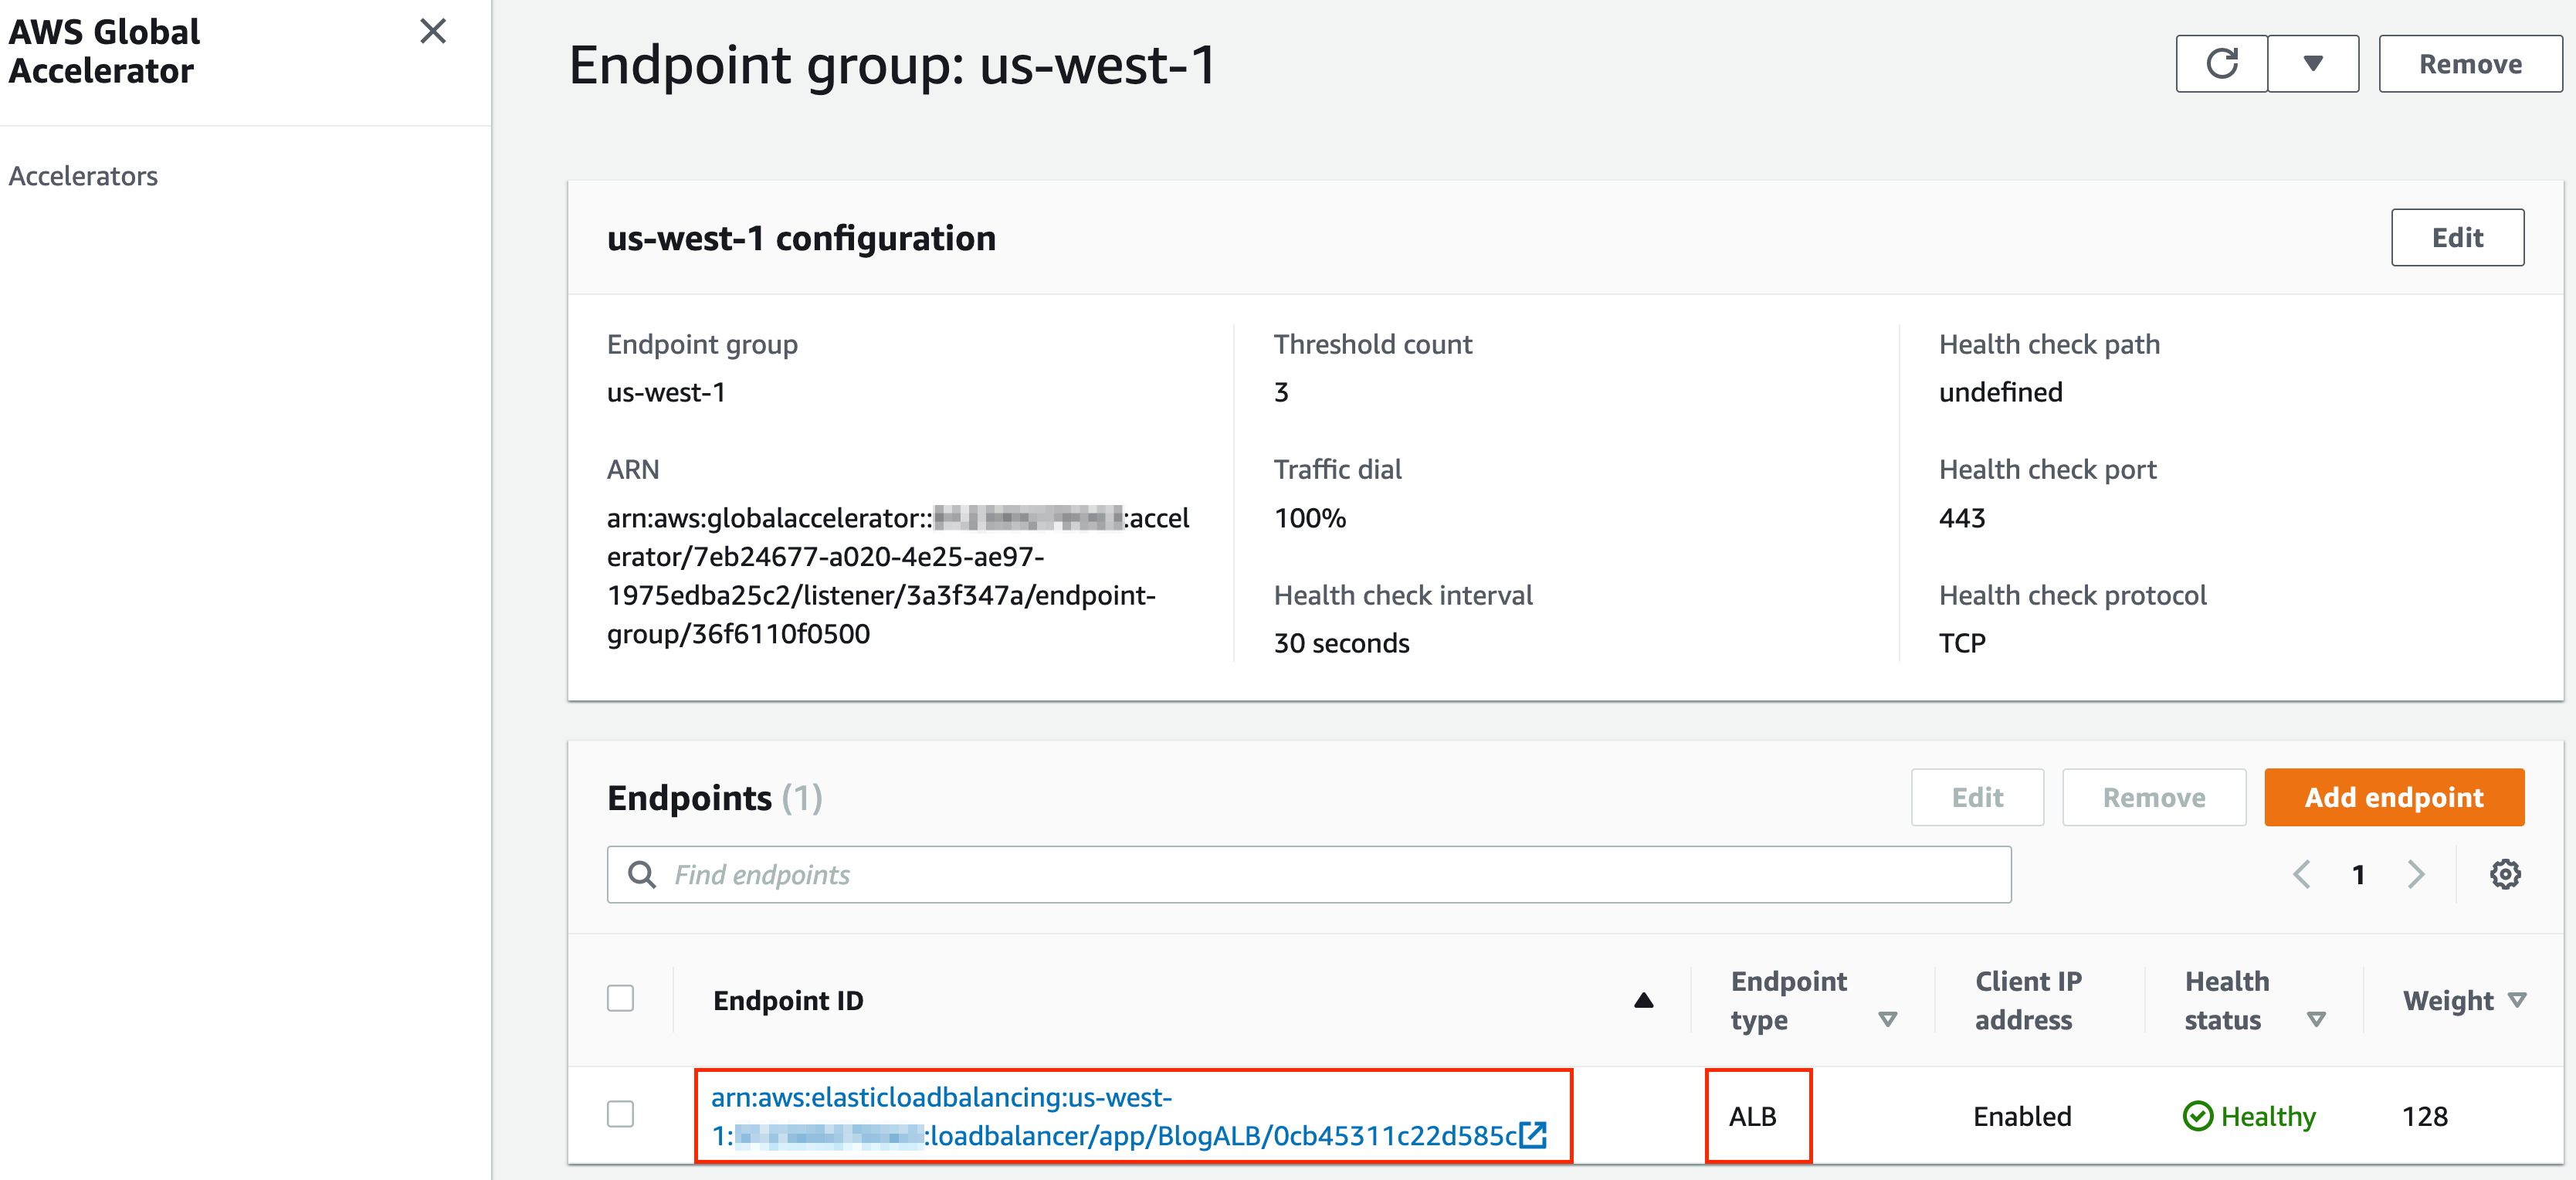The image size is (2576, 1180).
Task: Sort by Endpoint ID using the sort triangle
Action: coord(1645,999)
